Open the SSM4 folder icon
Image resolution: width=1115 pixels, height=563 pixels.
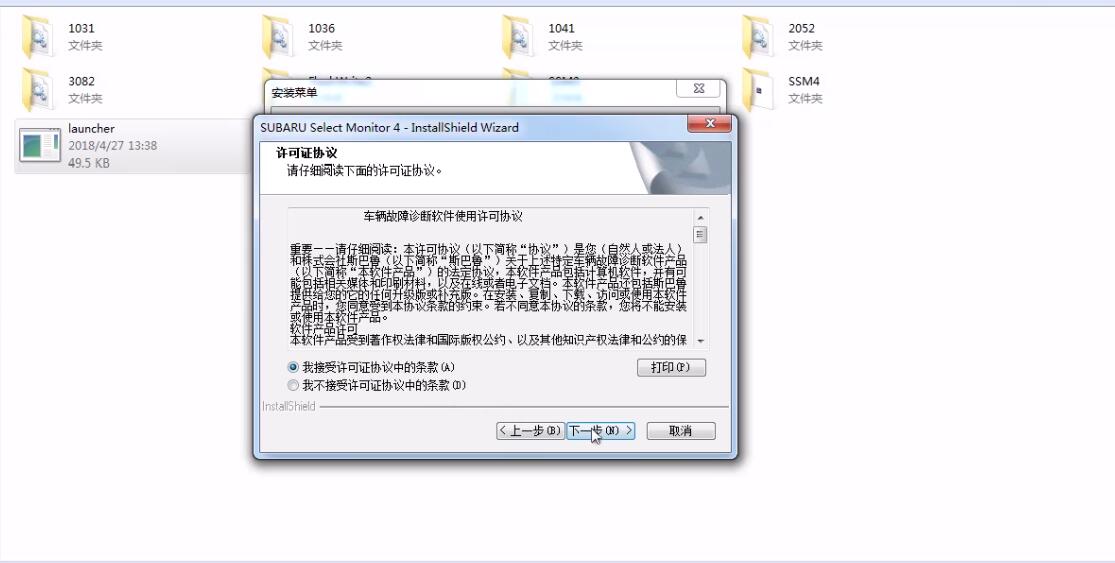point(757,90)
